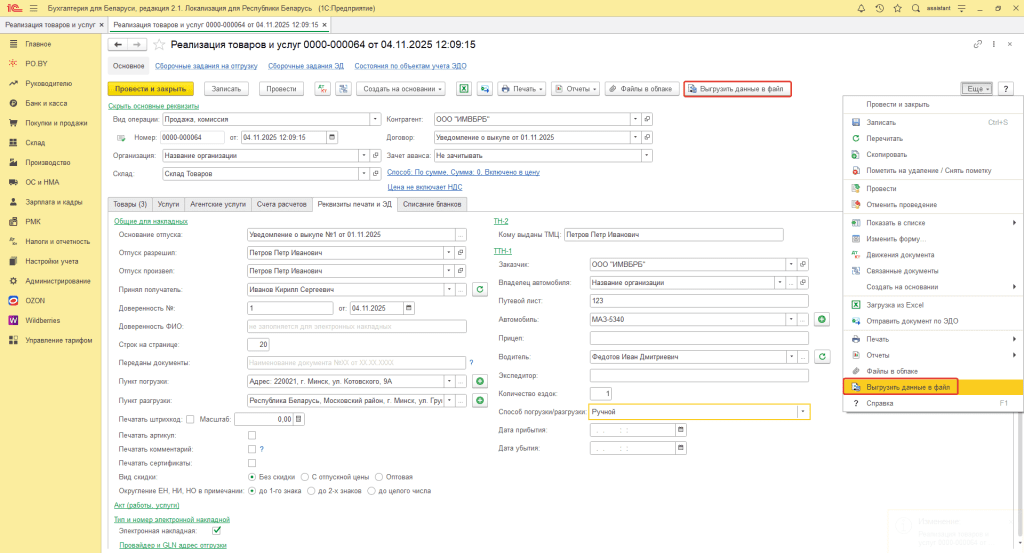Open OZON section in left sidebar
This screenshot has height=553, width=1024.
point(35,301)
